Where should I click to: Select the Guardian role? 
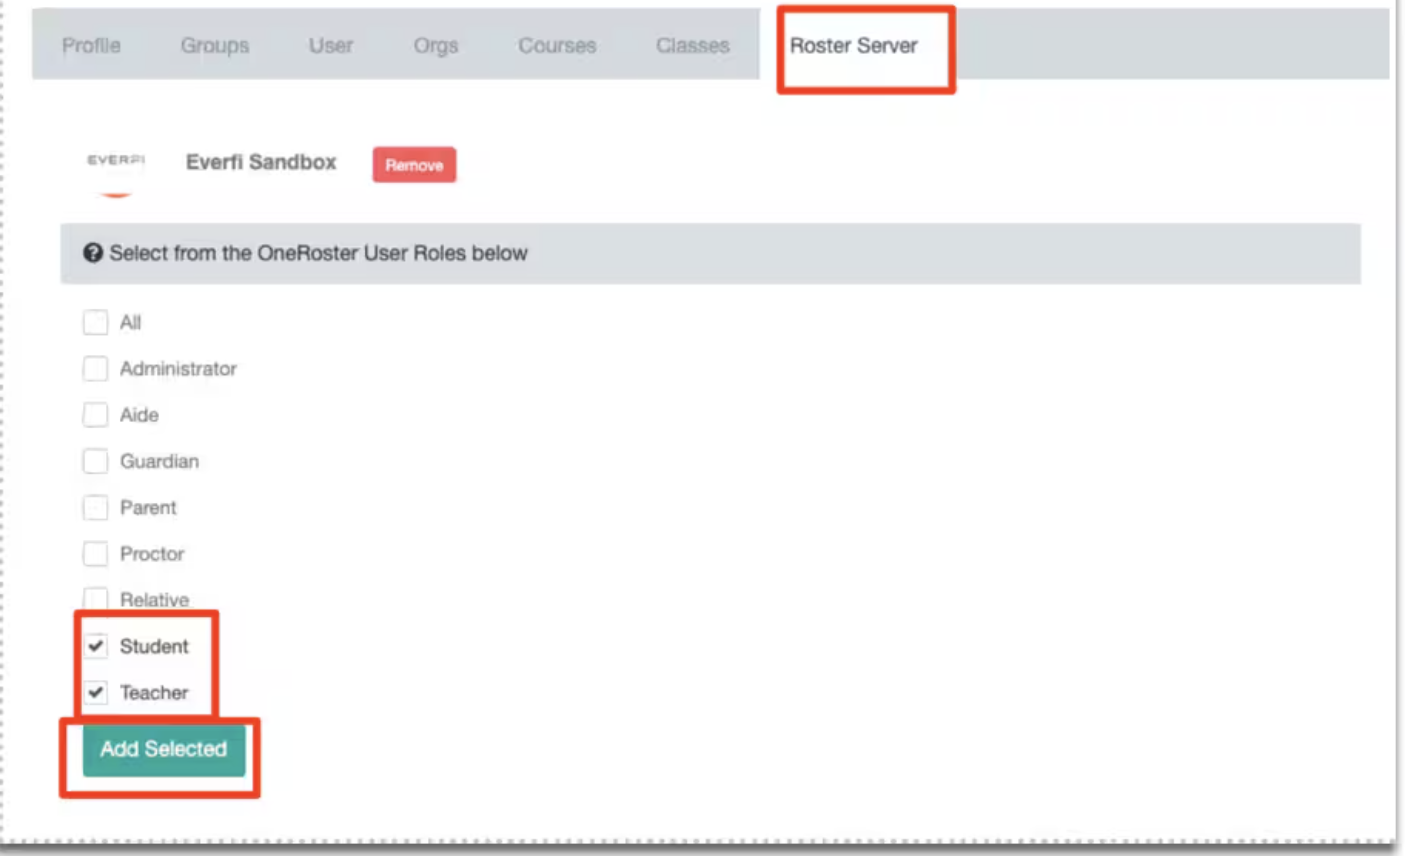point(95,461)
